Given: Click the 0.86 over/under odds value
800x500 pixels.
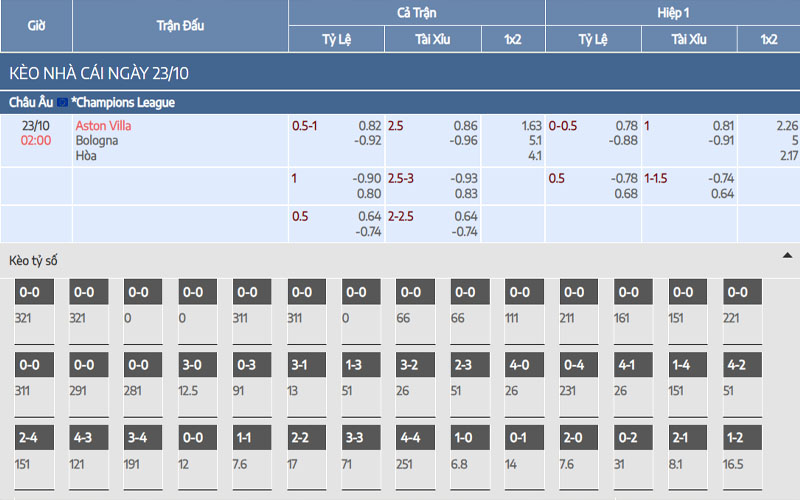Looking at the screenshot, I should coord(465,126).
